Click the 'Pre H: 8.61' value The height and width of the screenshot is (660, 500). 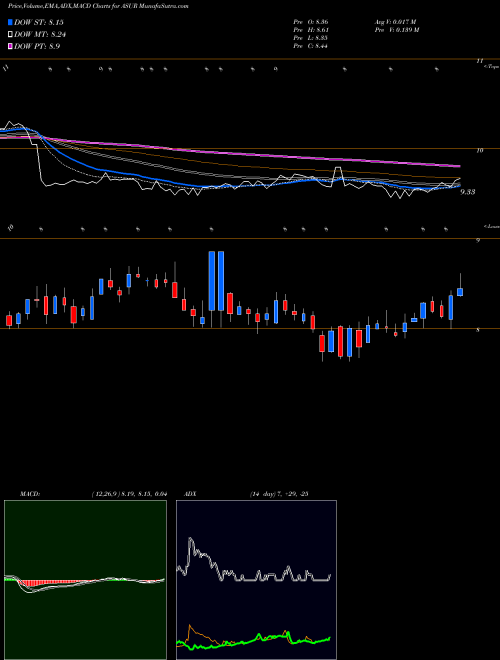coord(311,30)
